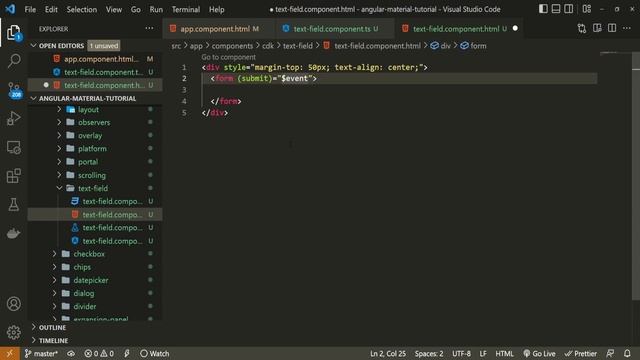Open Remote Explorer icon
The height and width of the screenshot is (360, 640).
pyautogui.click(x=13, y=147)
